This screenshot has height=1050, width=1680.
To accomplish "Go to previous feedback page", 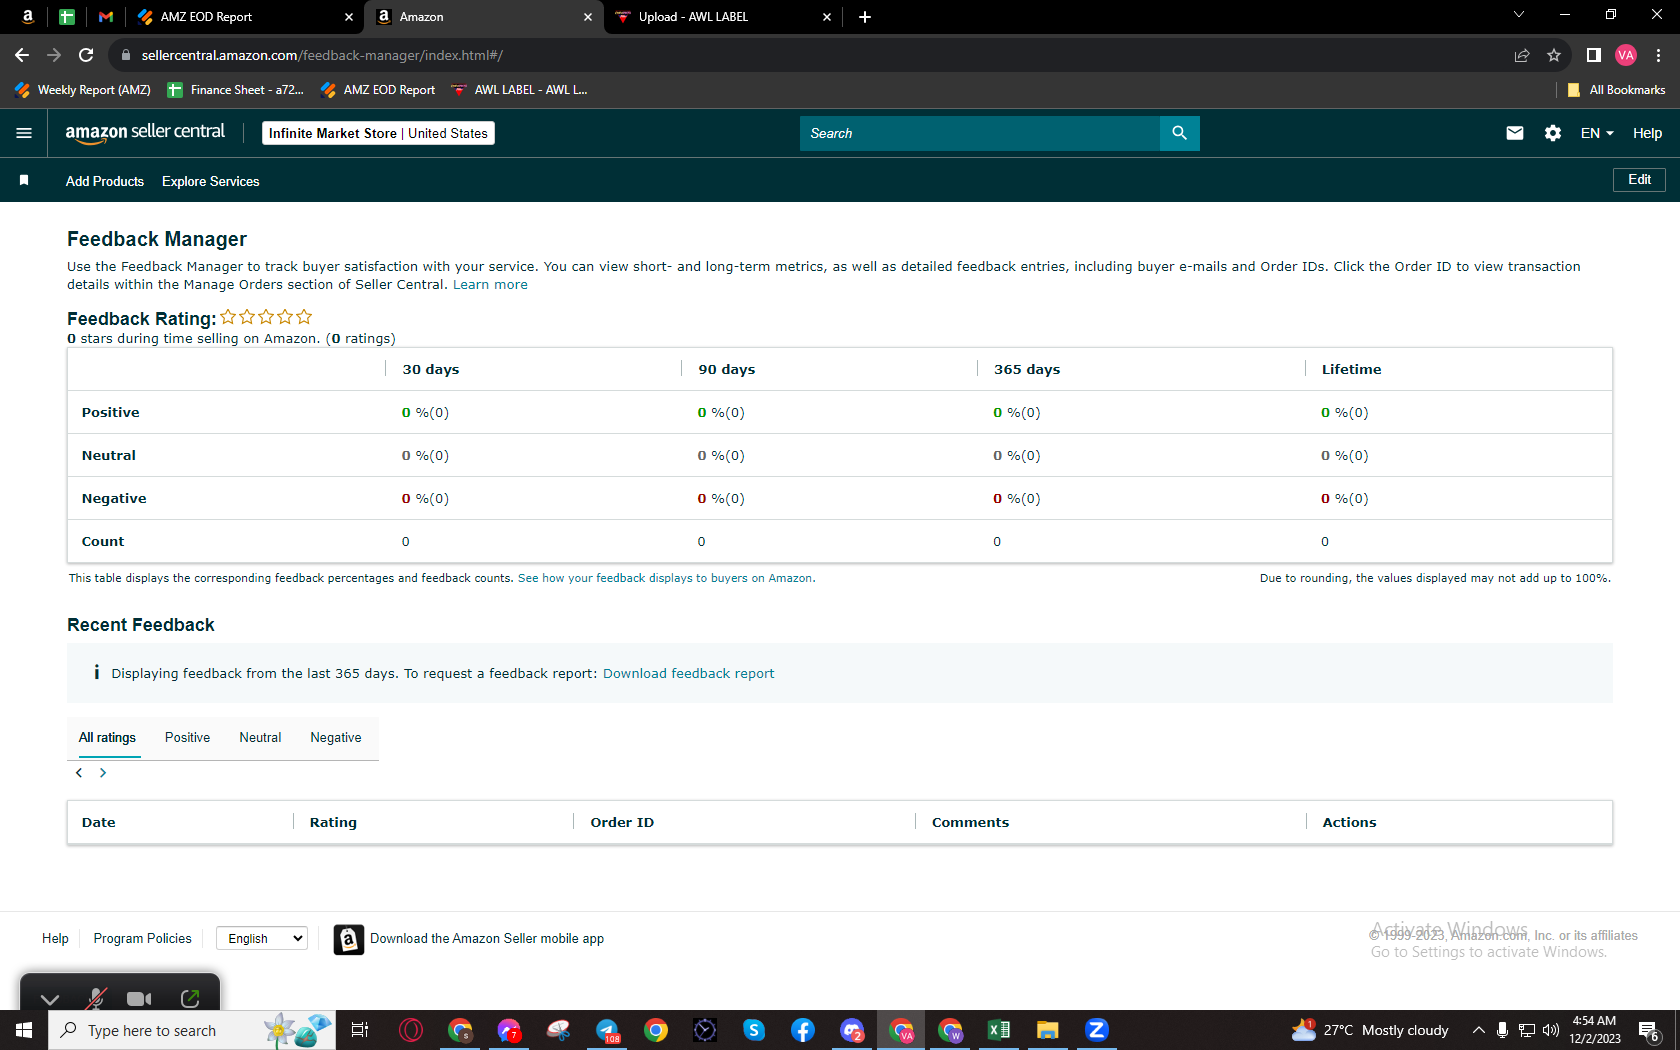I will 79,773.
